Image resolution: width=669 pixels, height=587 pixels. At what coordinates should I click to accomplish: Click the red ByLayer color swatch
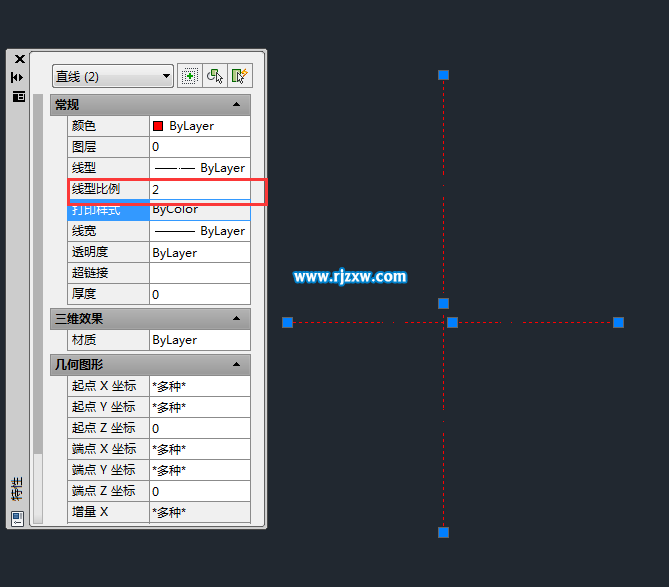pyautogui.click(x=158, y=126)
